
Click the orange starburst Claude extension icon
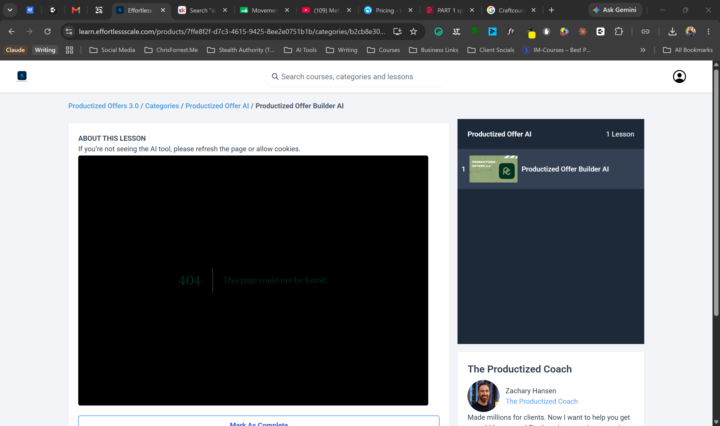point(582,31)
